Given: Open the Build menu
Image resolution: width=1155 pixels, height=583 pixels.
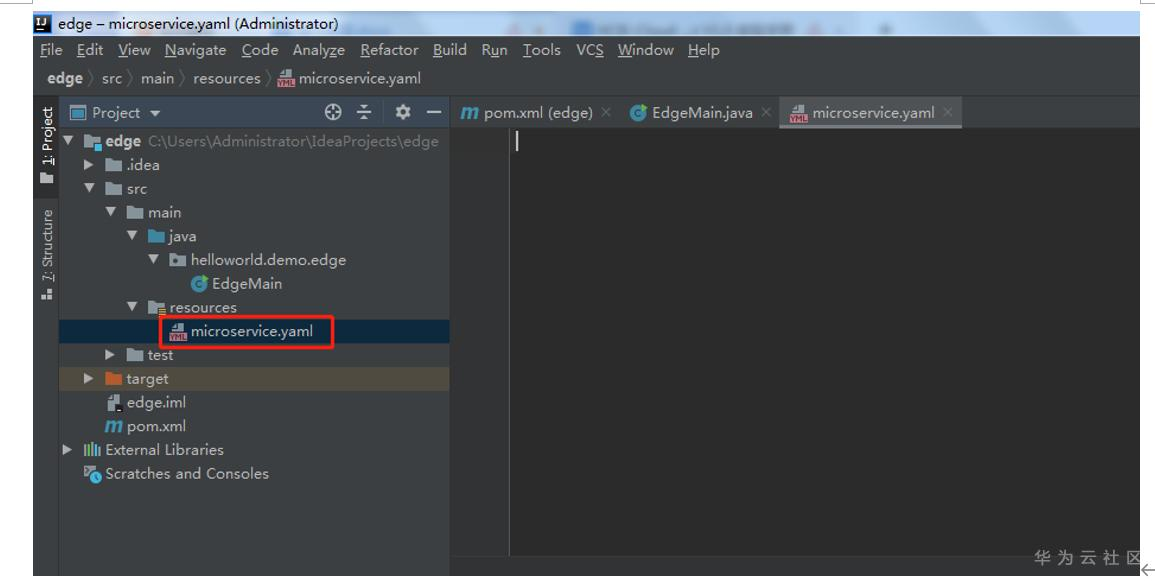Looking at the screenshot, I should (x=449, y=50).
